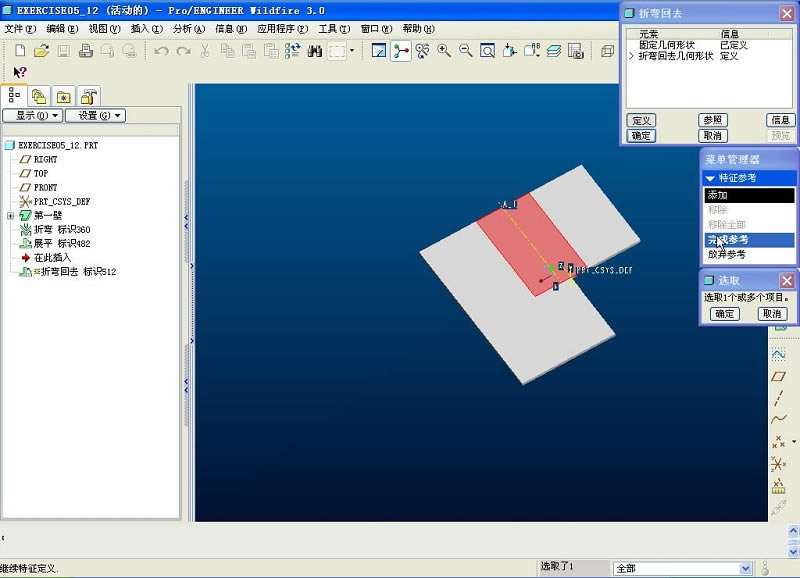Toggle the spin center display button
The height and width of the screenshot is (578, 800).
point(401,51)
